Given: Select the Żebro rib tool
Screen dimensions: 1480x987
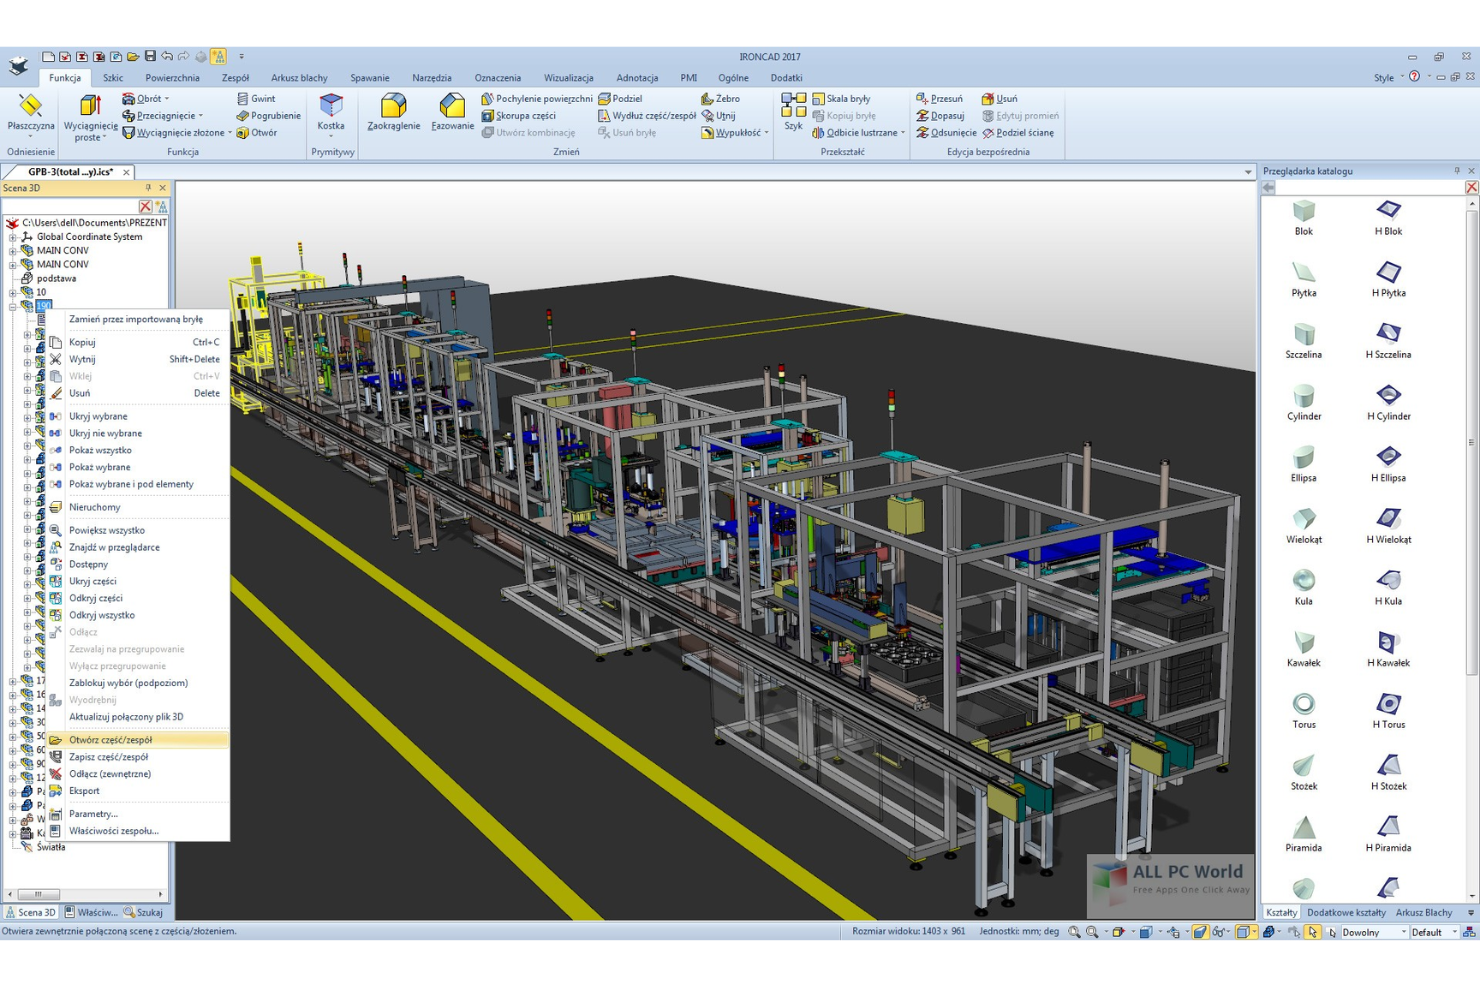Looking at the screenshot, I should (x=720, y=99).
